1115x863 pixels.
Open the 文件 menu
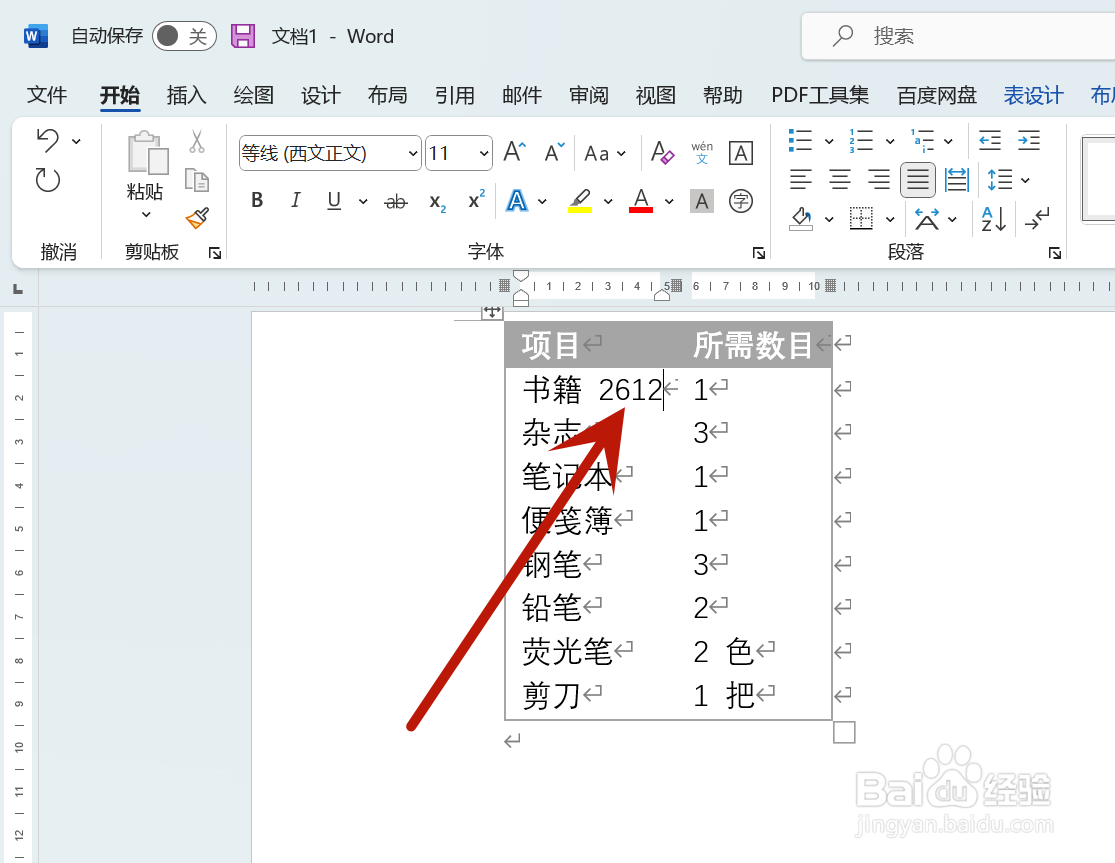tap(47, 95)
